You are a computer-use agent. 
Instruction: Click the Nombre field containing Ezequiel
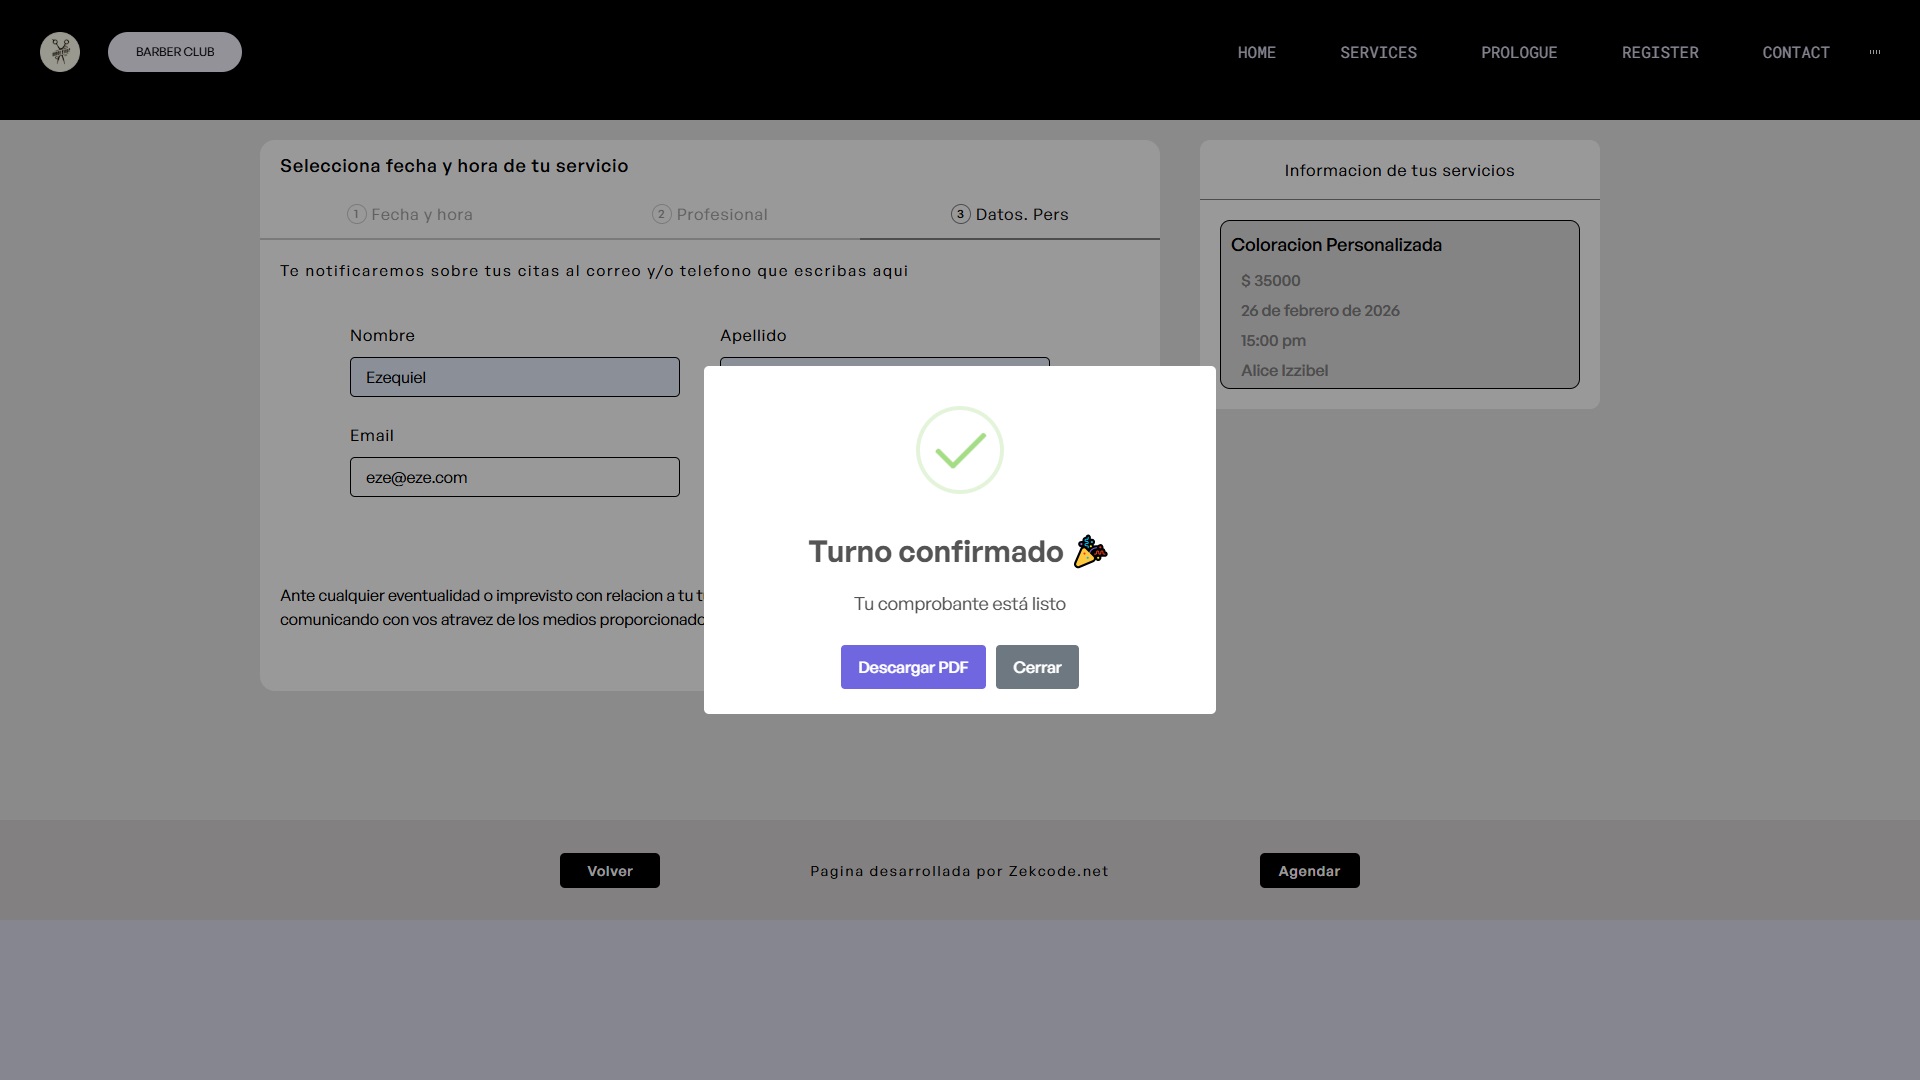(514, 377)
